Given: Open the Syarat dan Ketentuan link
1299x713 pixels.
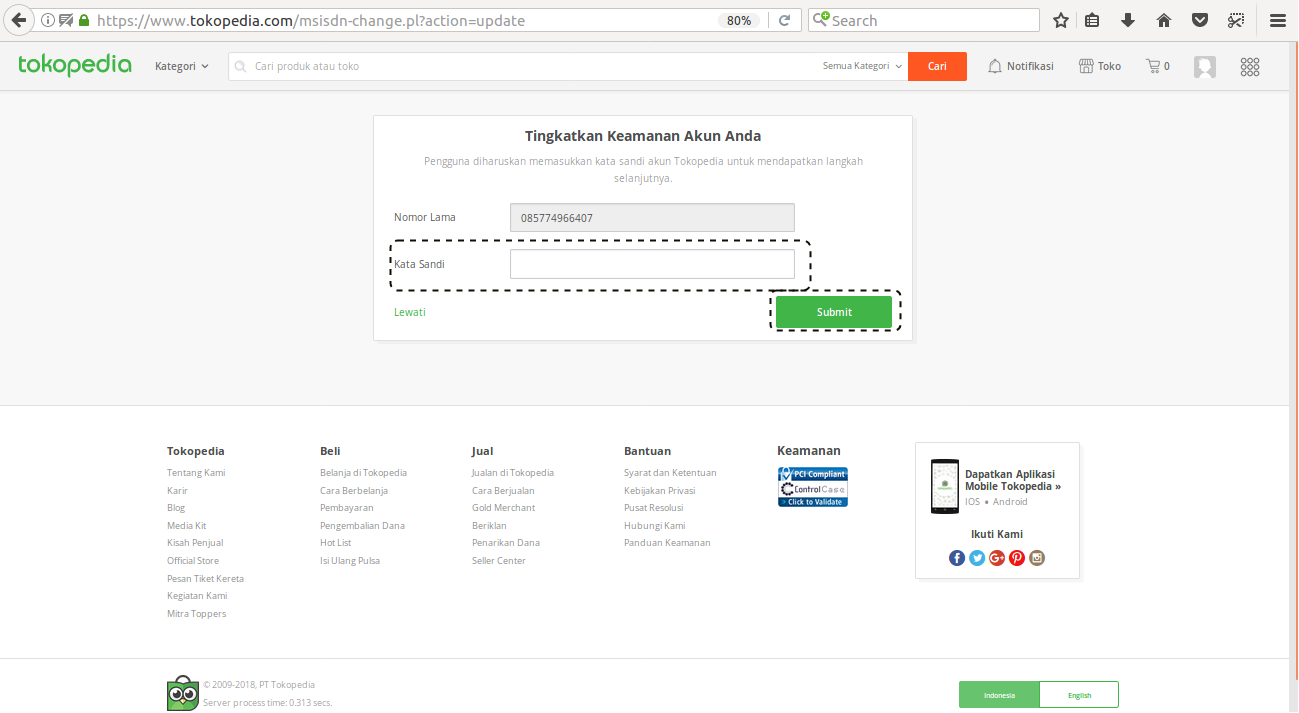Looking at the screenshot, I should (x=670, y=473).
